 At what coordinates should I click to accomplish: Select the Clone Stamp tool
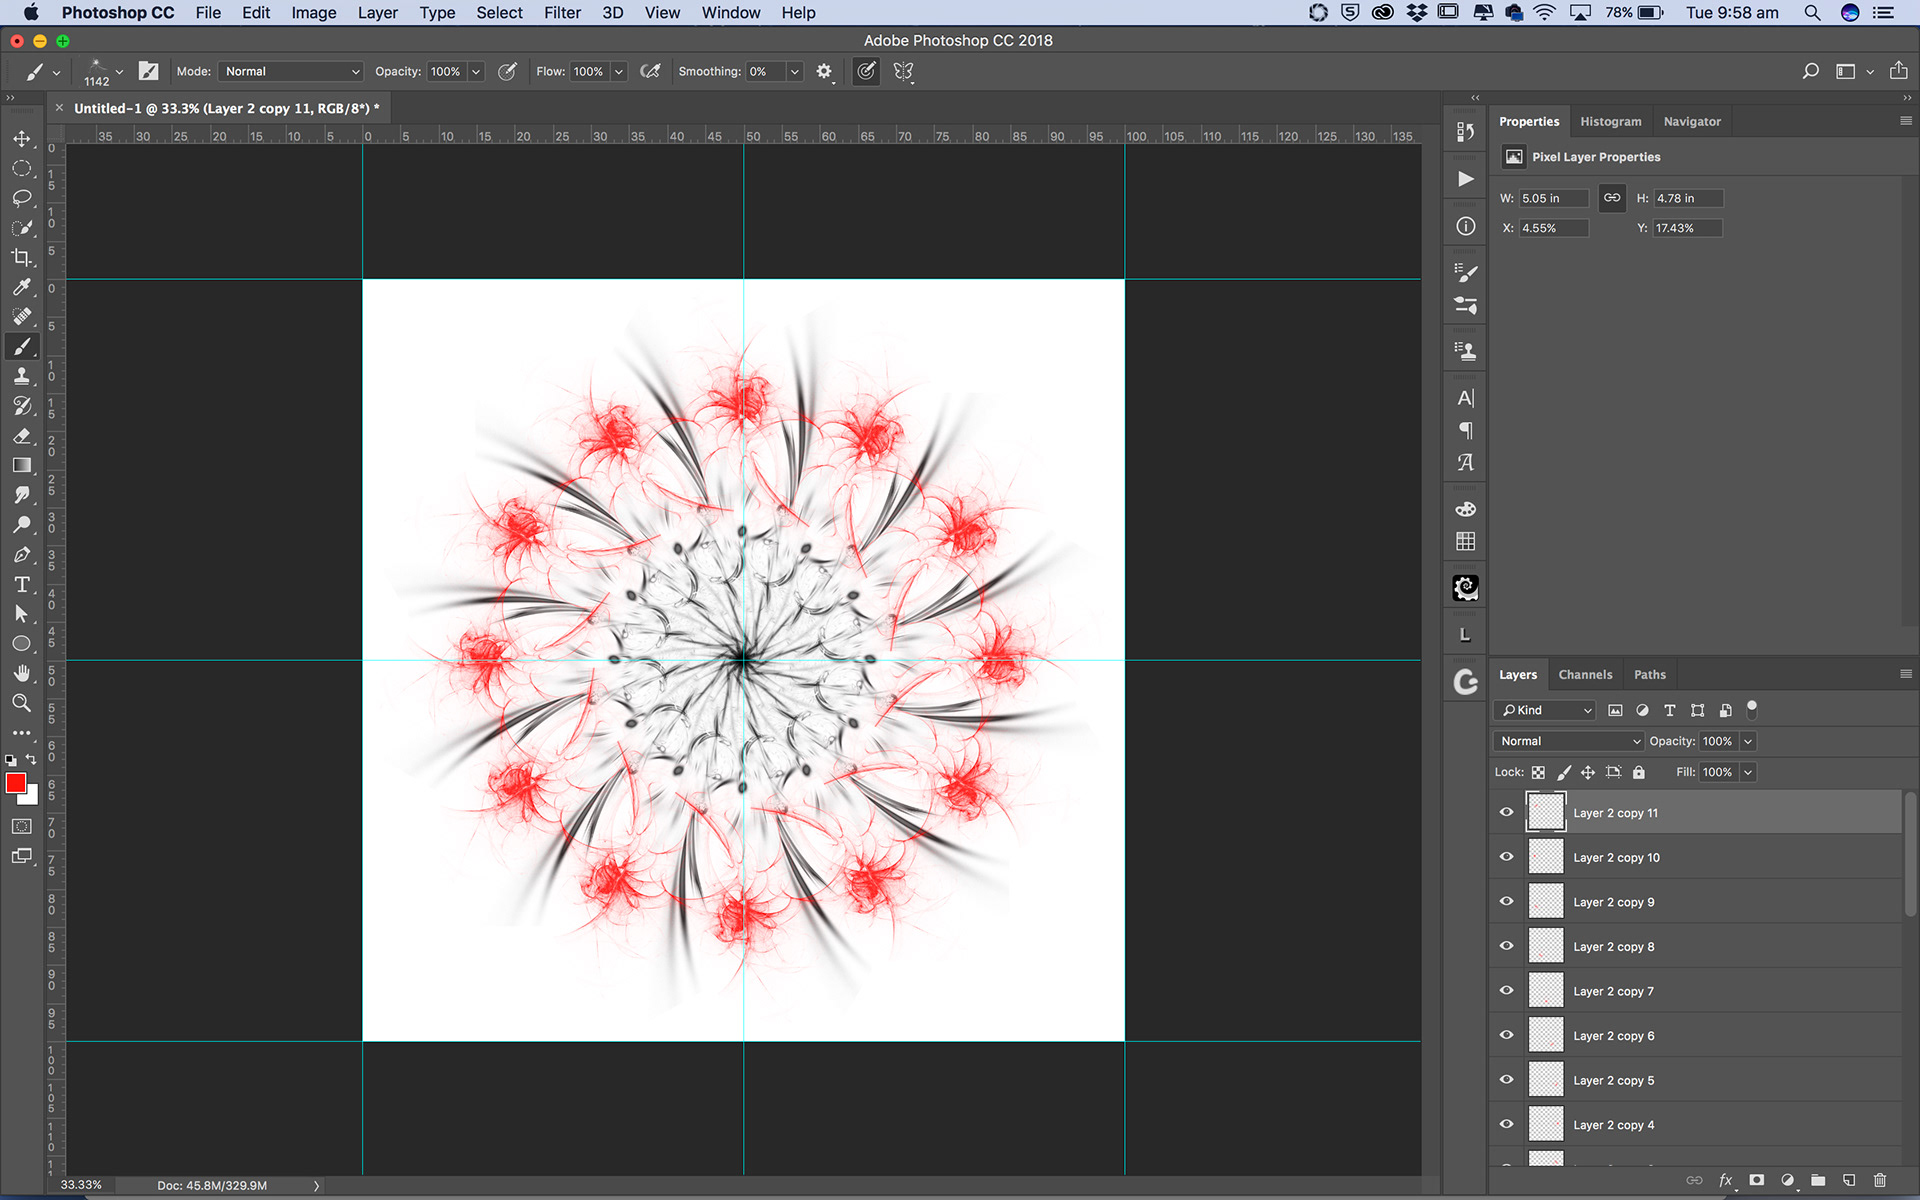[x=22, y=376]
